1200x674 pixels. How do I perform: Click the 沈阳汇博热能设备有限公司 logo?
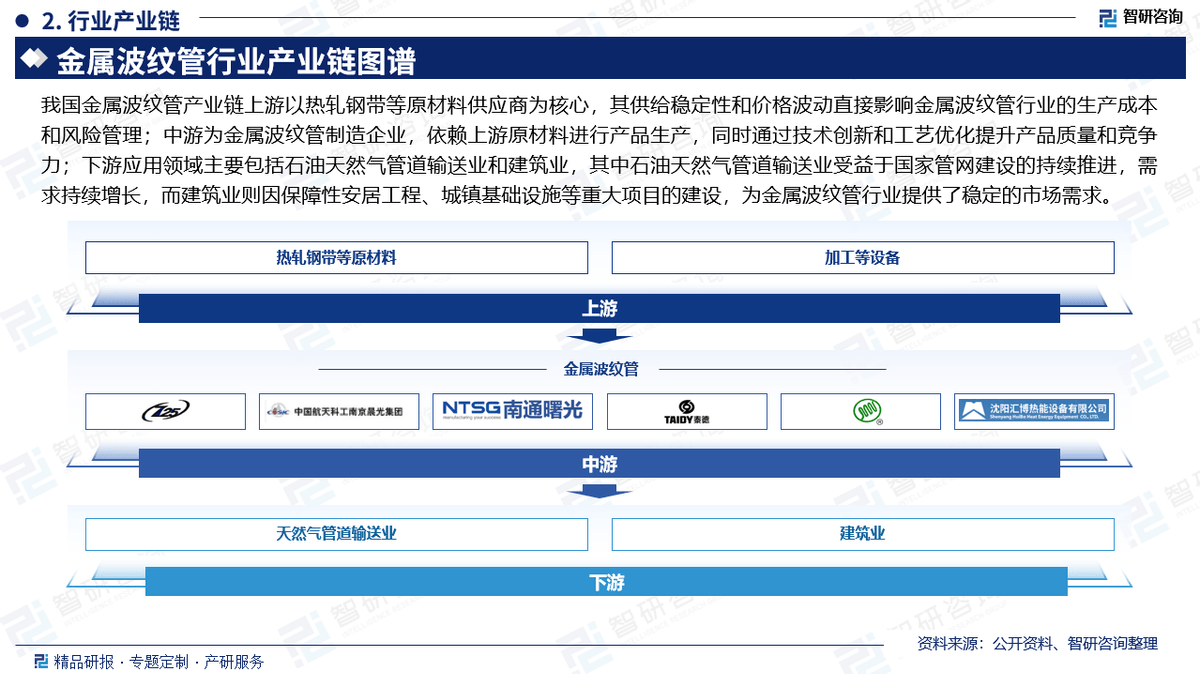pos(1035,411)
